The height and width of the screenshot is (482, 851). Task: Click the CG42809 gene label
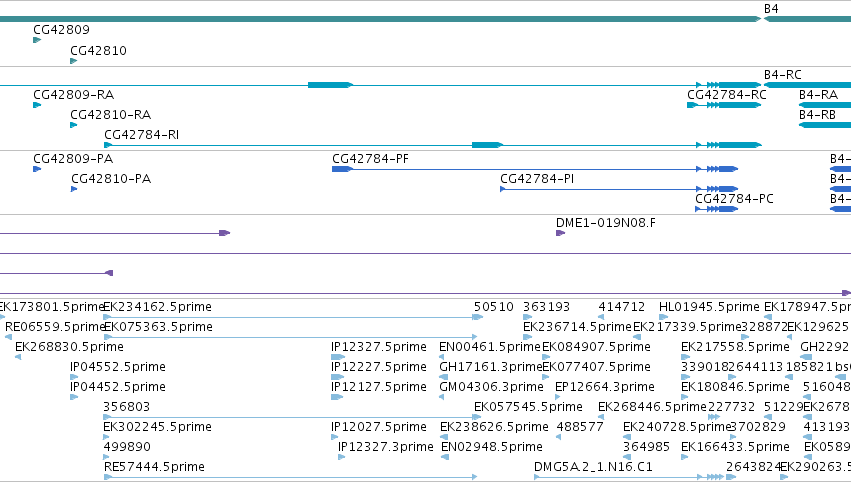click(61, 29)
